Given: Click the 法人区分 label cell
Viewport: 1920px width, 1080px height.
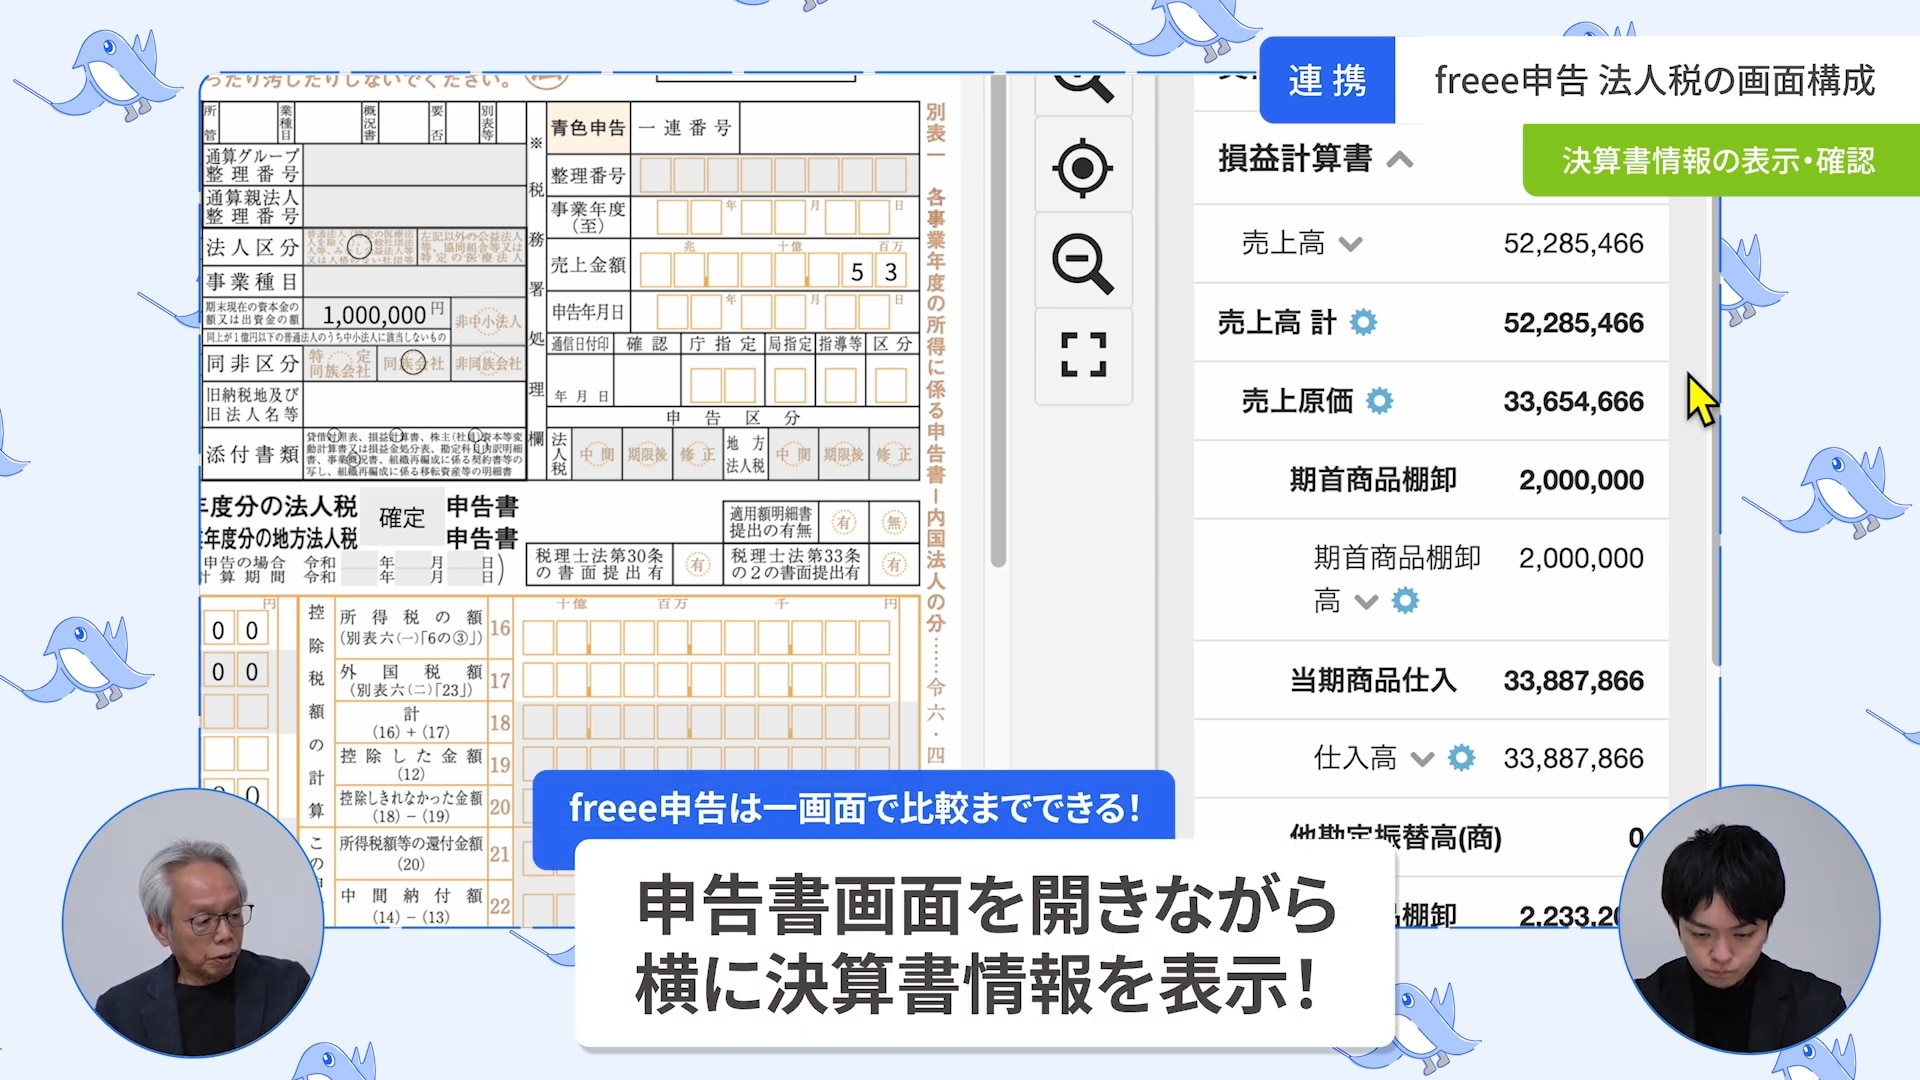Looking at the screenshot, I should tap(252, 246).
